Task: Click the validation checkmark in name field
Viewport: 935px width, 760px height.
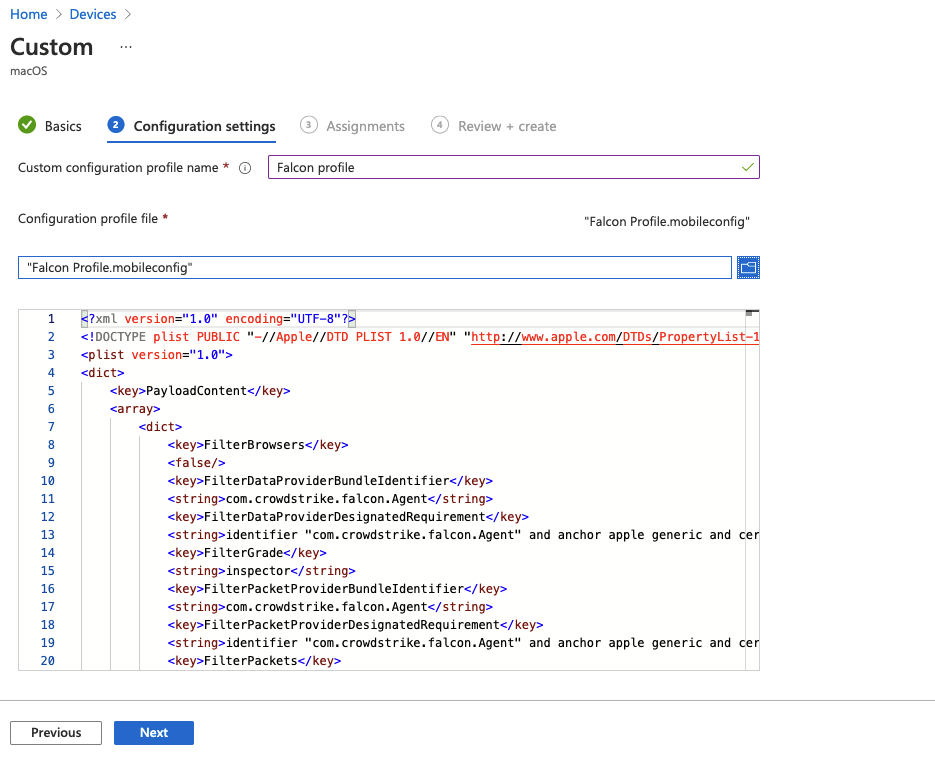Action: click(747, 167)
